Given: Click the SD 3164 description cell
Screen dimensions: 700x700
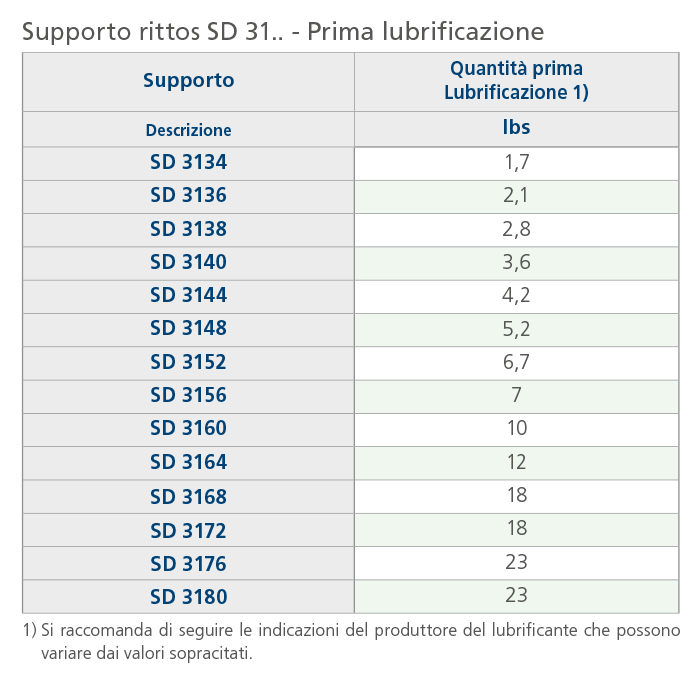Looking at the screenshot, I should pyautogui.click(x=188, y=462).
